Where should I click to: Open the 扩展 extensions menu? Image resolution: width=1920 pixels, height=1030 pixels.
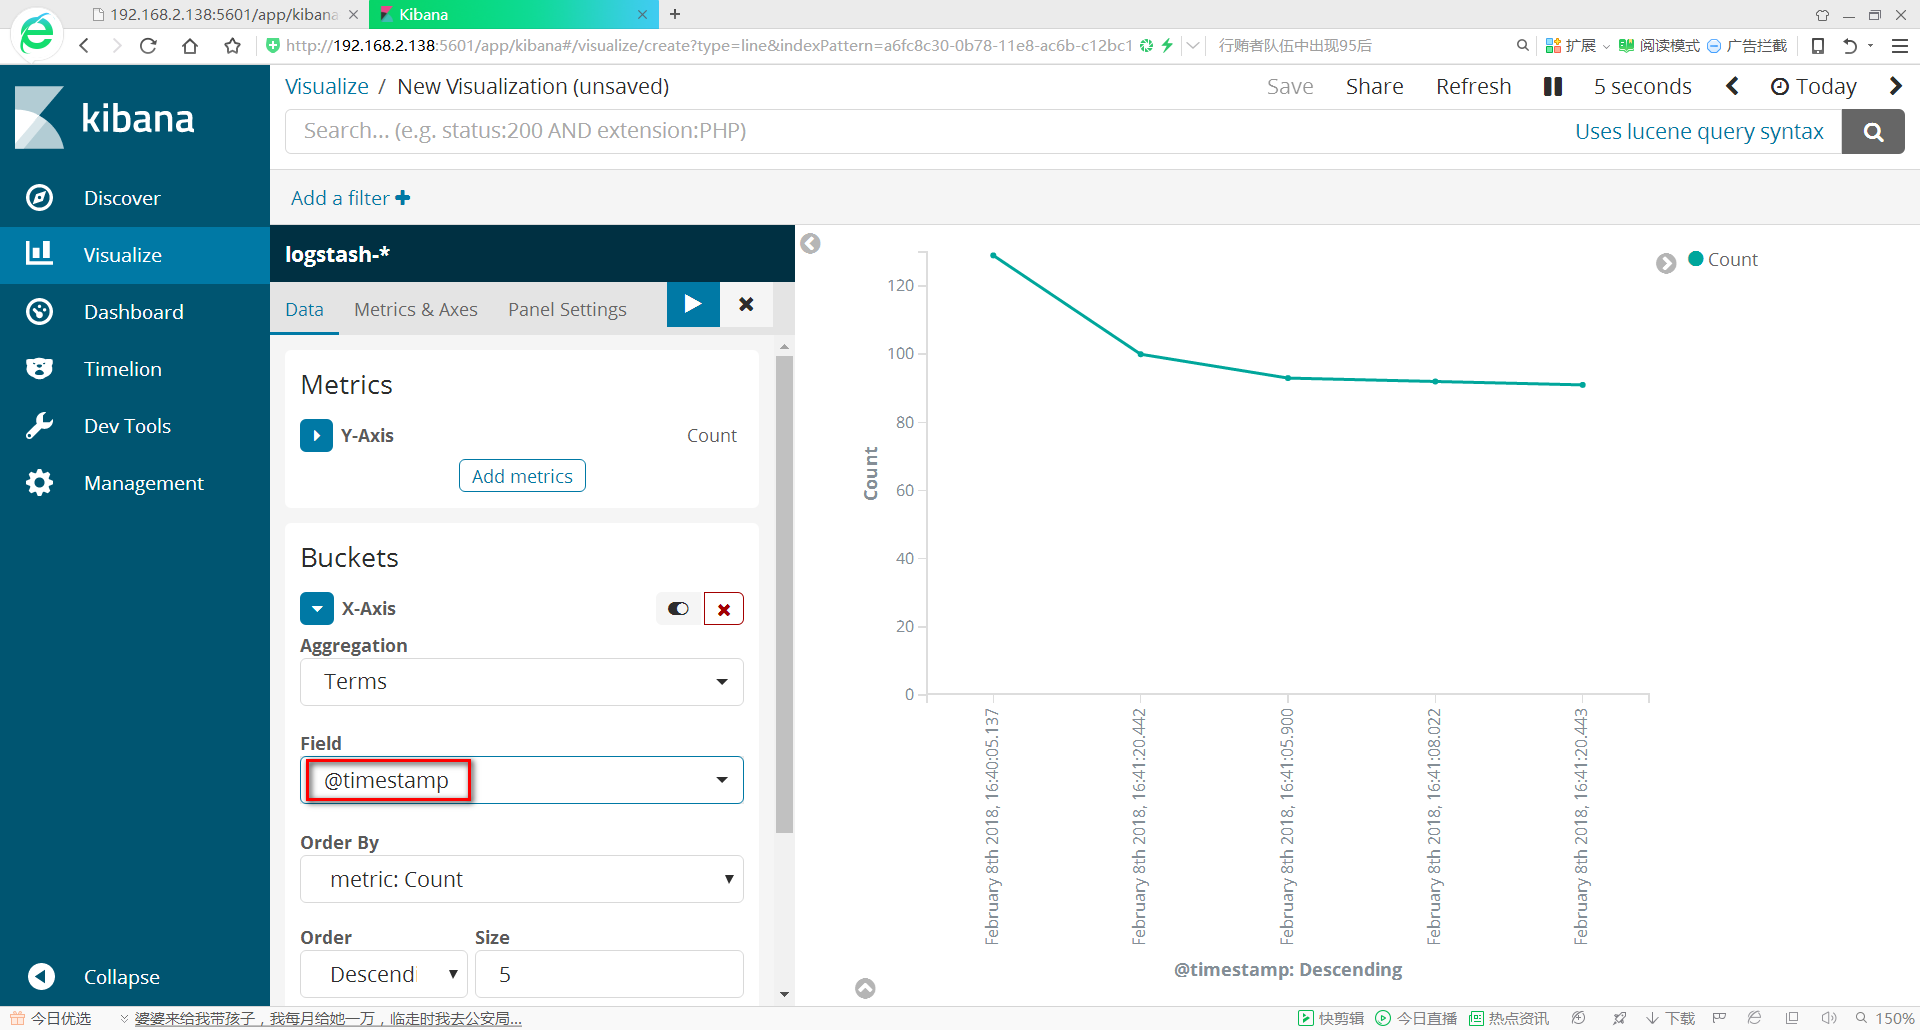tap(1577, 45)
